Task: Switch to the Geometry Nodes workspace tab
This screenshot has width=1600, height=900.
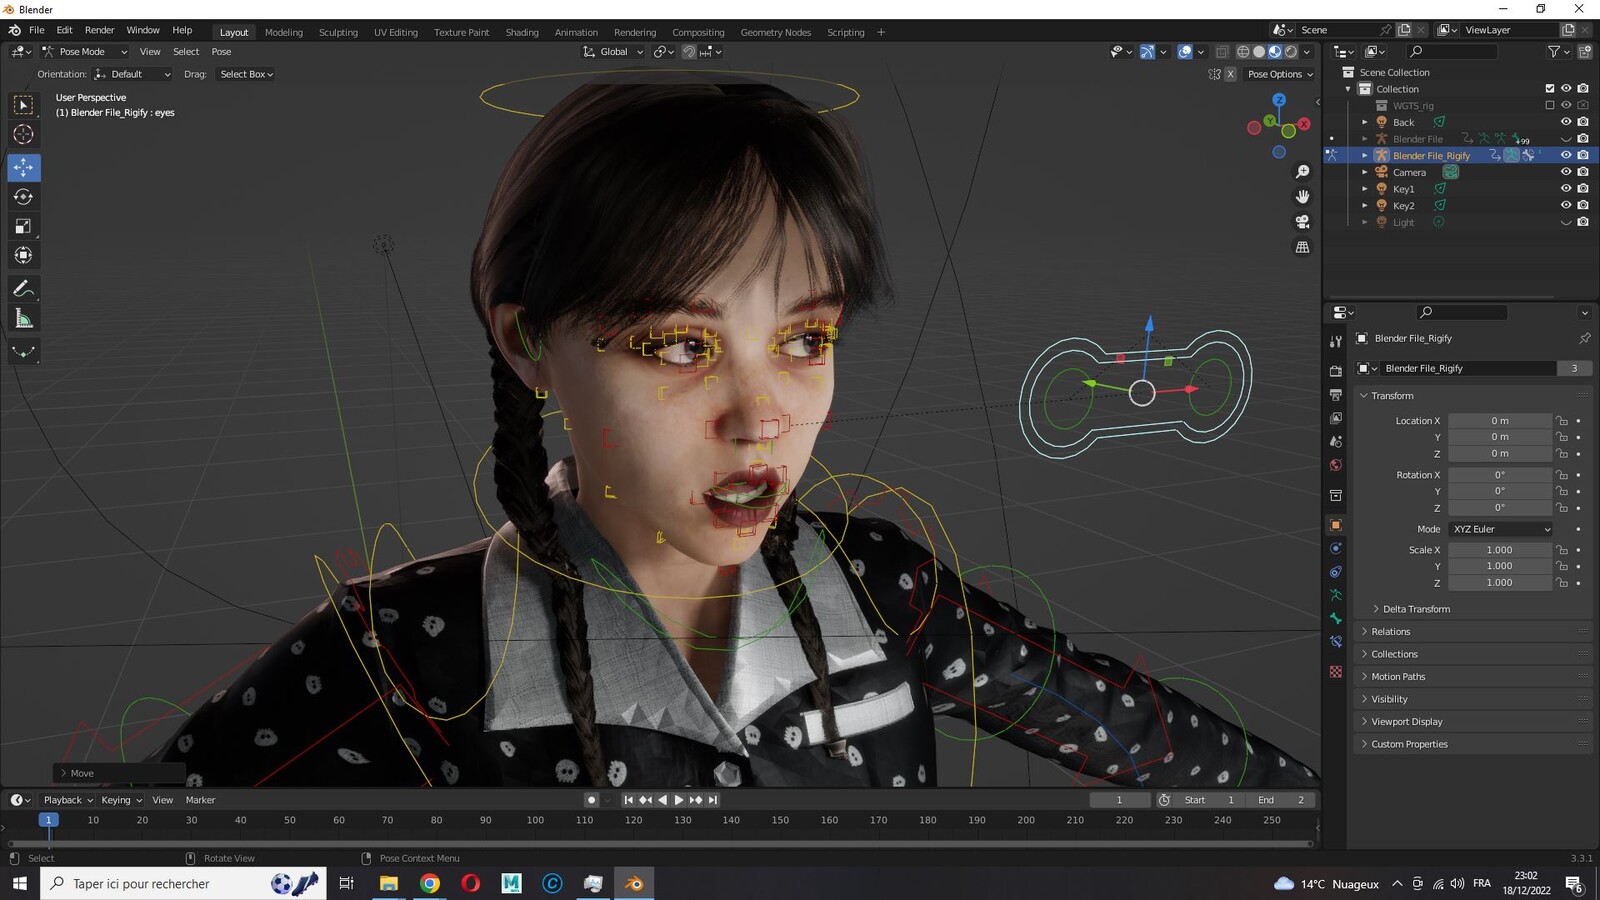Action: (x=775, y=32)
